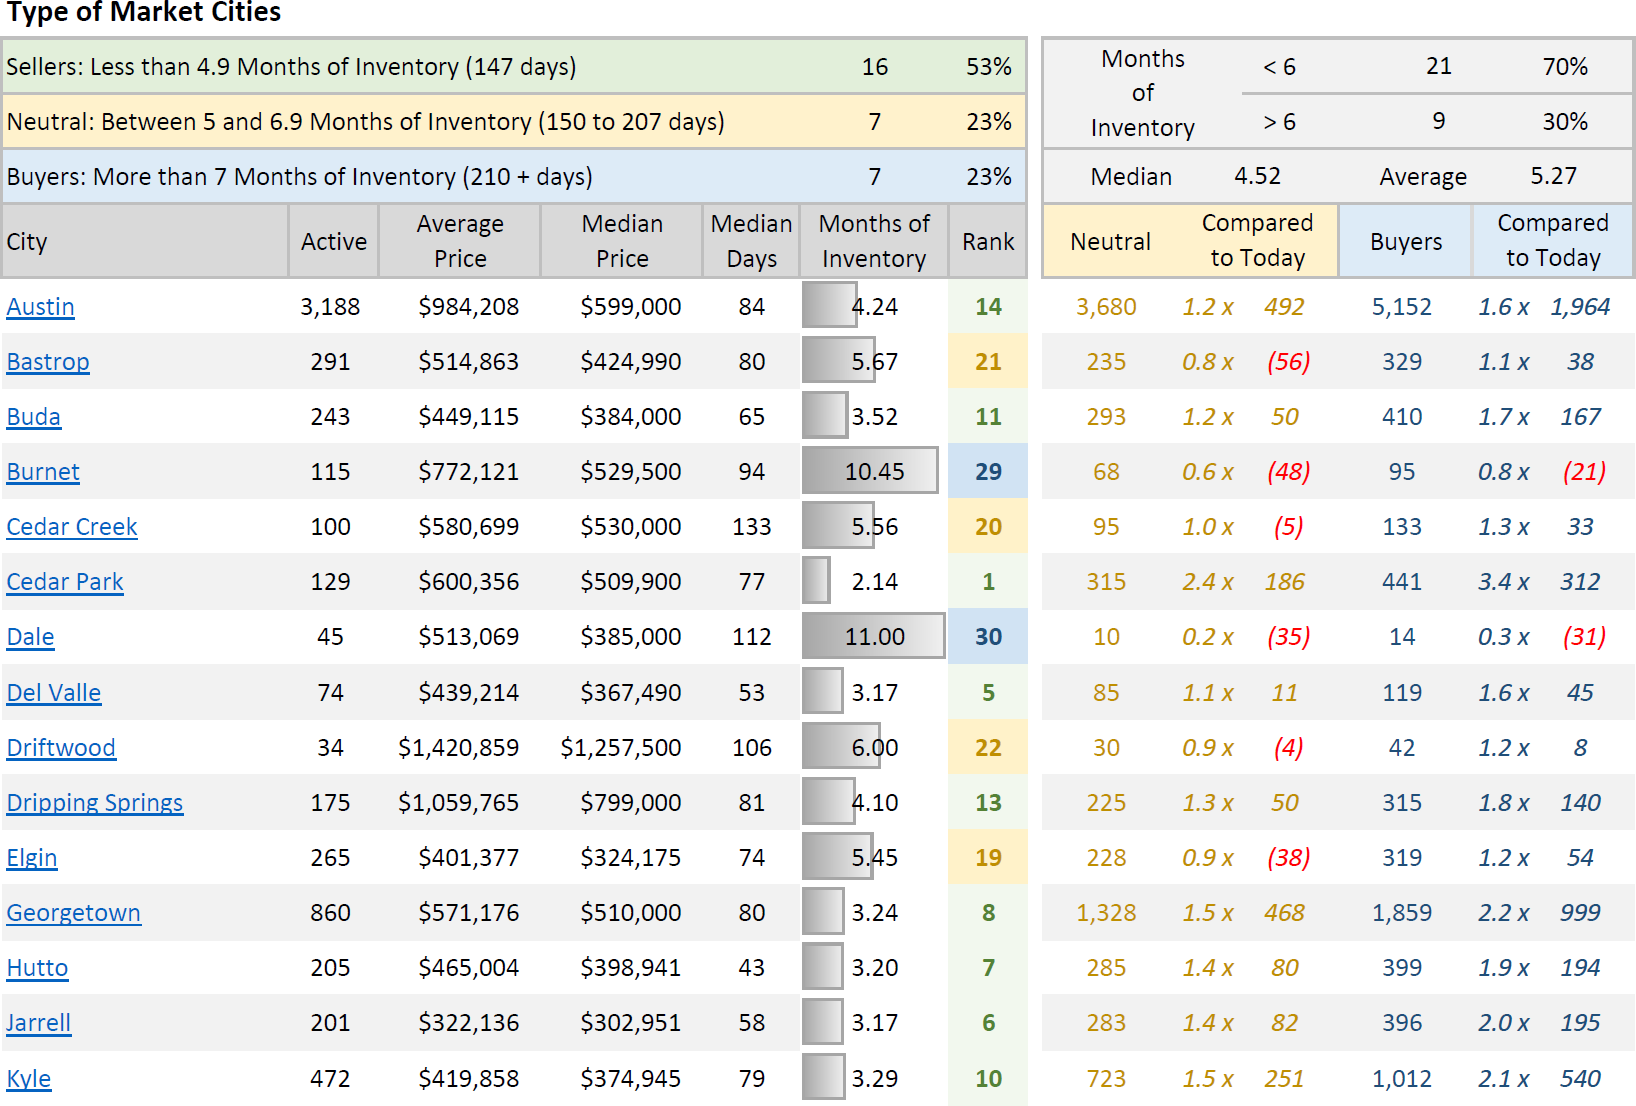
Task: Click the Buyers column header on the right
Action: [1405, 241]
